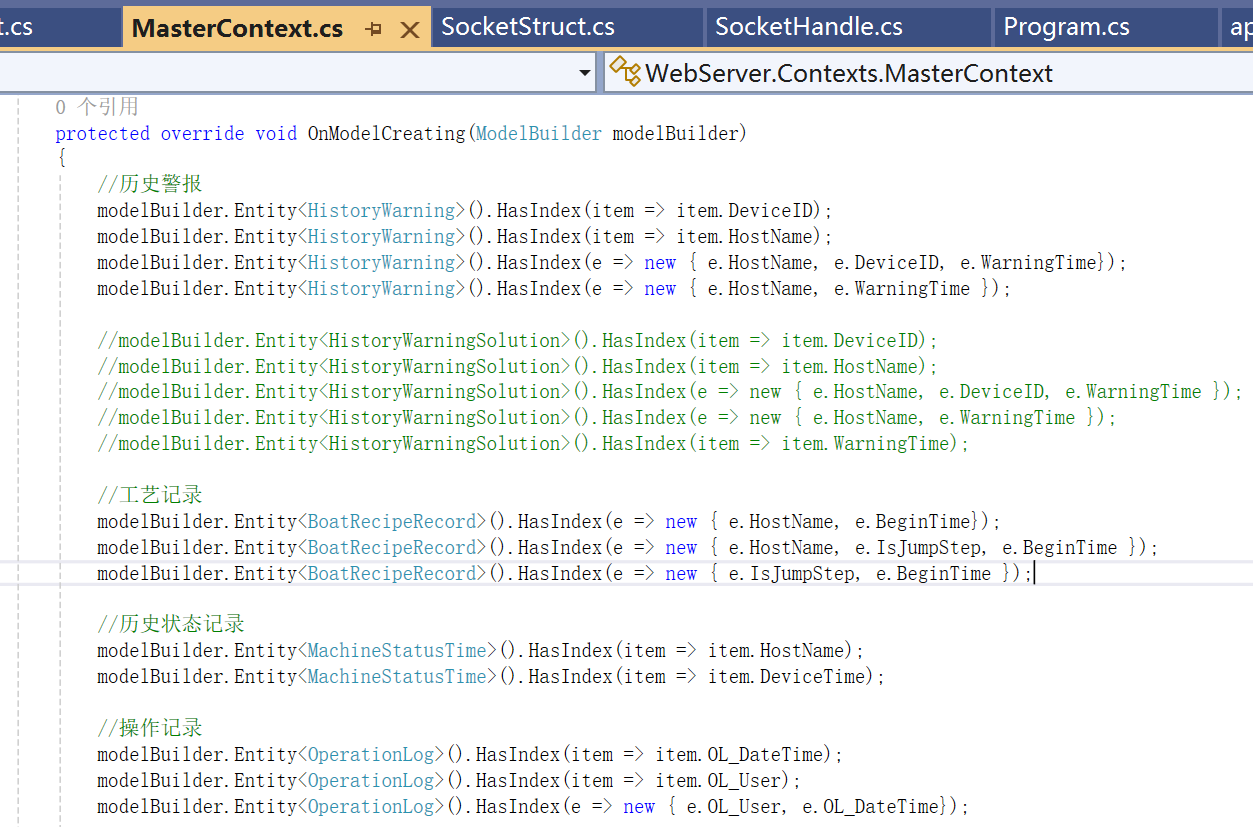This screenshot has height=827, width=1253.
Task: Close the MasterContext.cs tab
Action: (409, 30)
